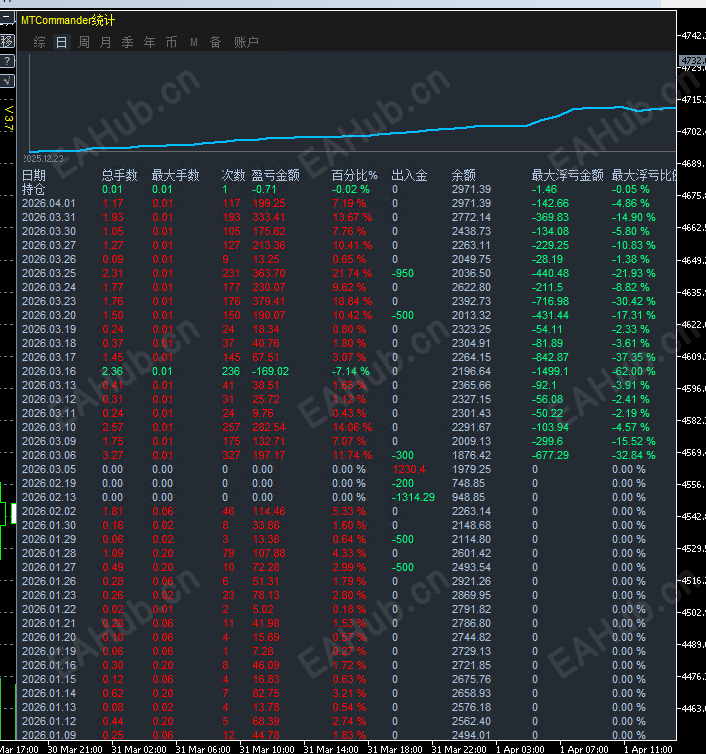Click the 百分比% column header
Screen dimensions: 706x754
(355, 175)
